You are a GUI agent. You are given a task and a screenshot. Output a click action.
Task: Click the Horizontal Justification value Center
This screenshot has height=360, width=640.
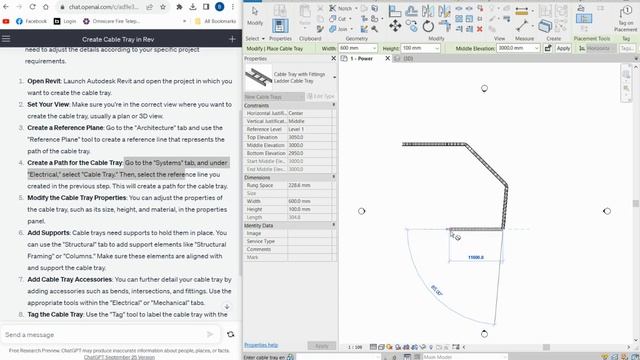click(x=310, y=113)
